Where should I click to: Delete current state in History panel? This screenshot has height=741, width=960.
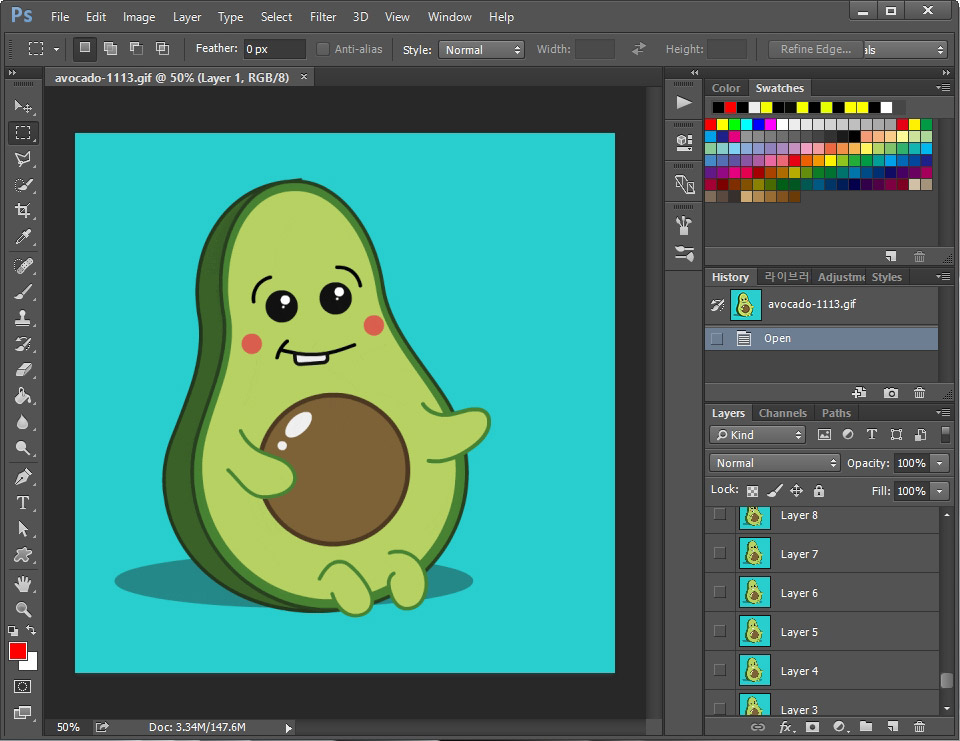(920, 393)
